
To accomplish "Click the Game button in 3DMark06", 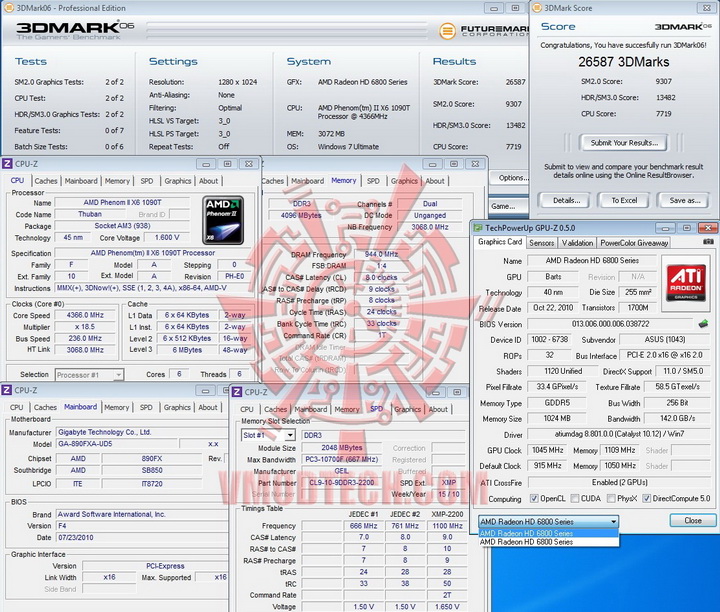I will pos(509,206).
